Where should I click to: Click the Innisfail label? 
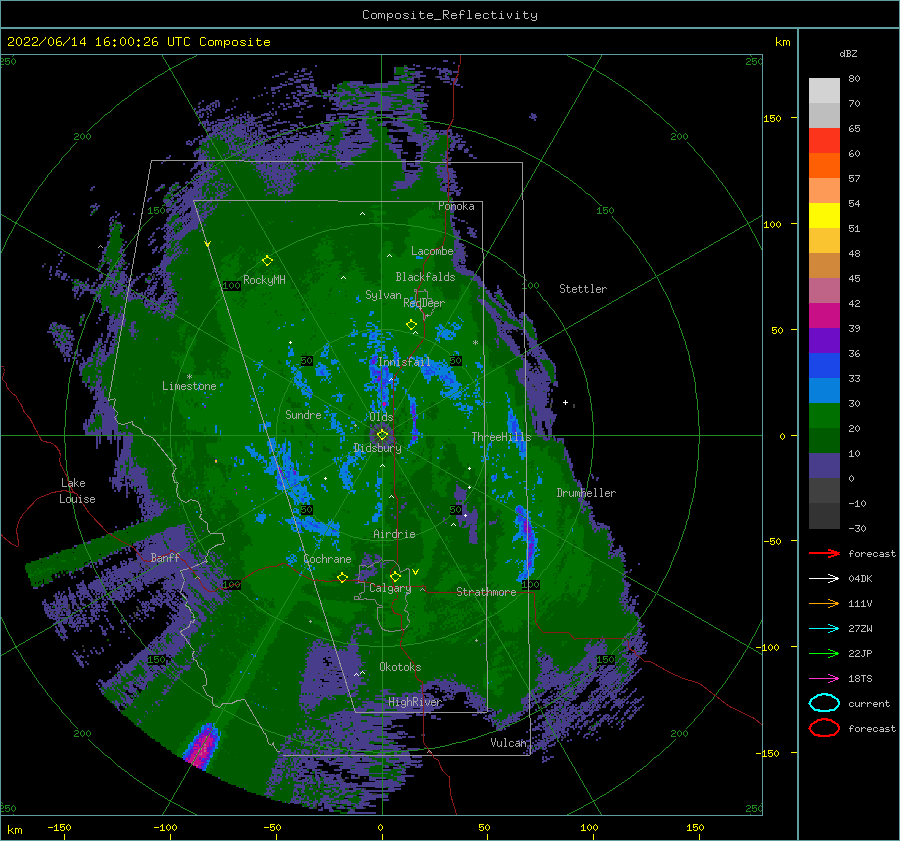pos(404,362)
